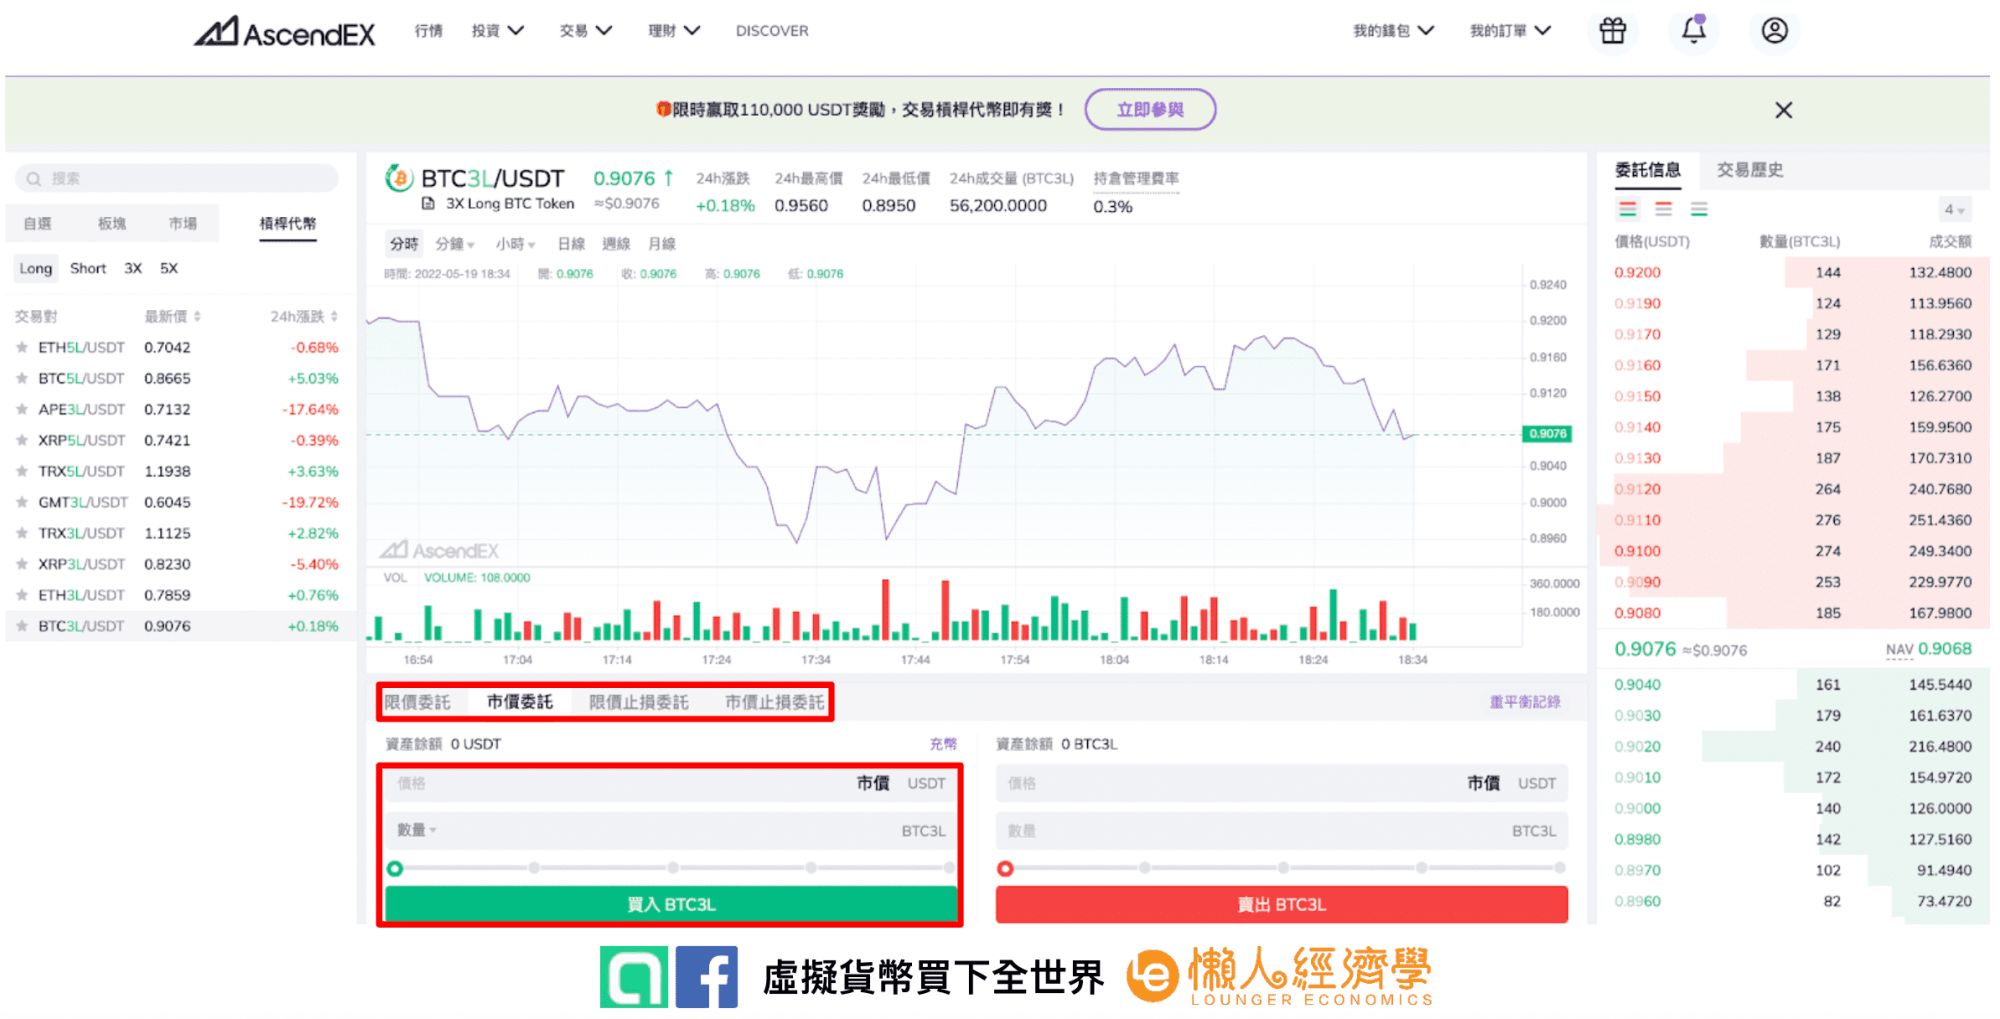Select the 日線 chart interval
The height and width of the screenshot is (1019, 2000).
coord(571,244)
